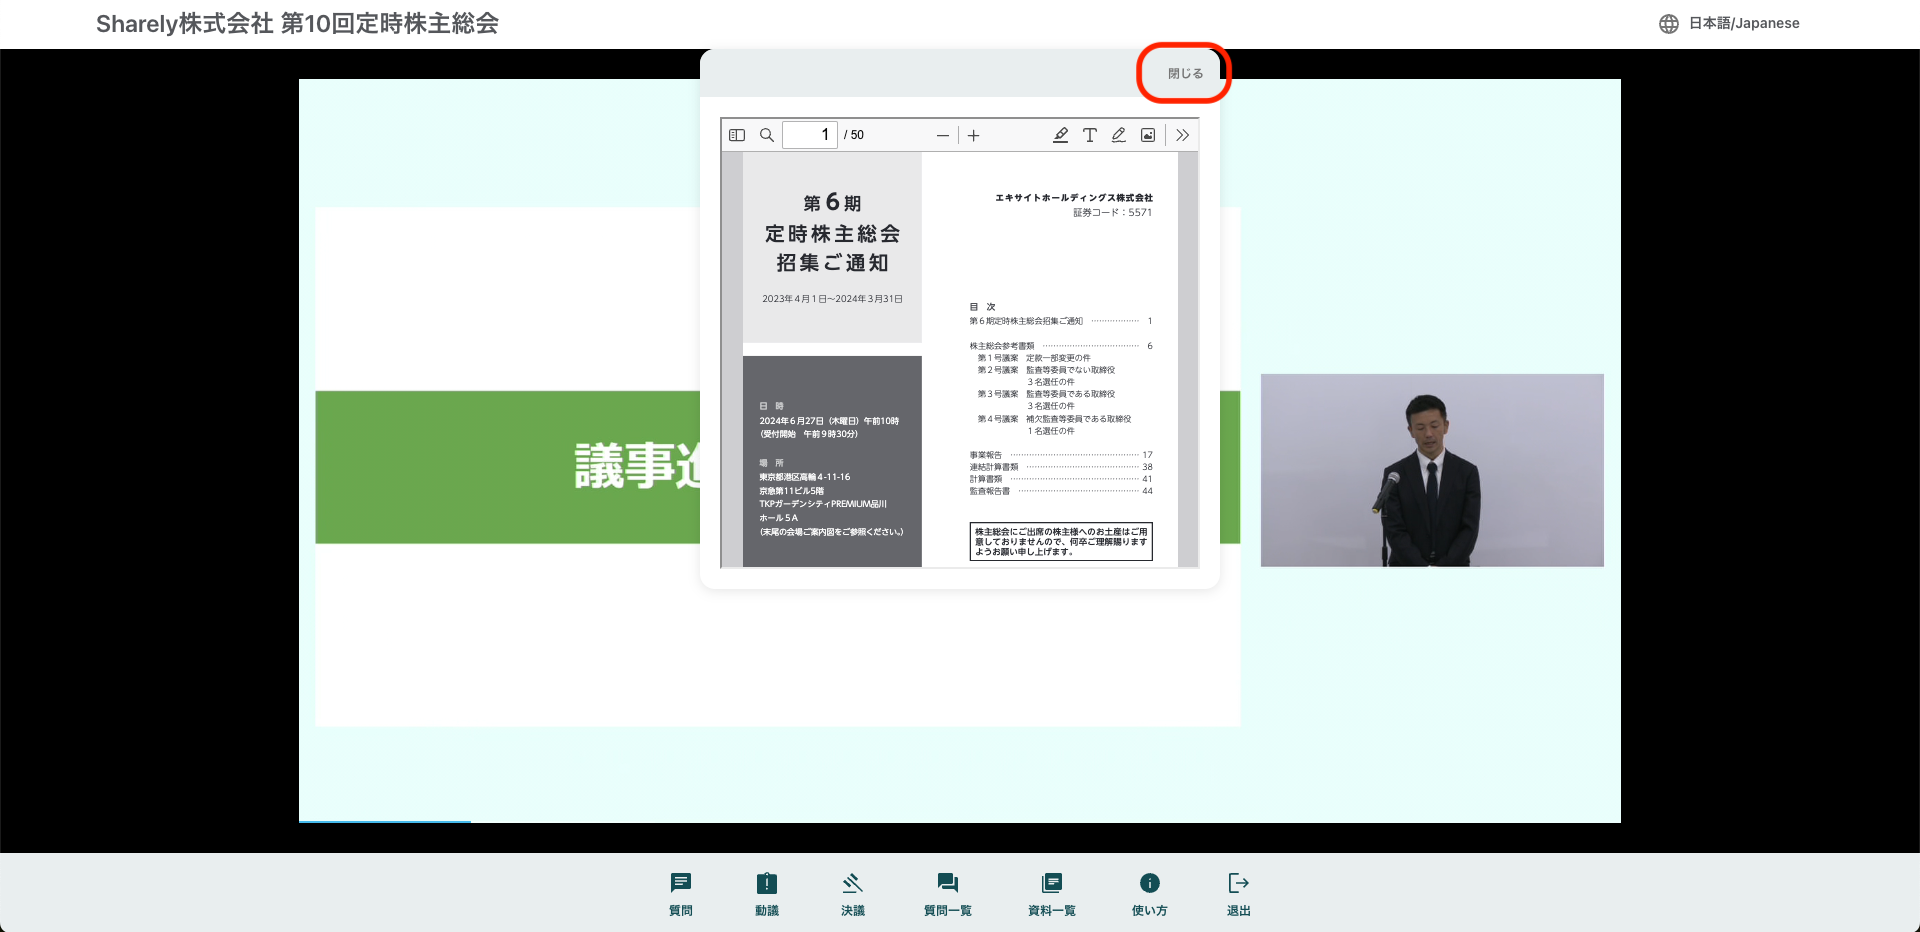Open the PDF search magnifier
The width and height of the screenshot is (1920, 932).
pos(767,135)
